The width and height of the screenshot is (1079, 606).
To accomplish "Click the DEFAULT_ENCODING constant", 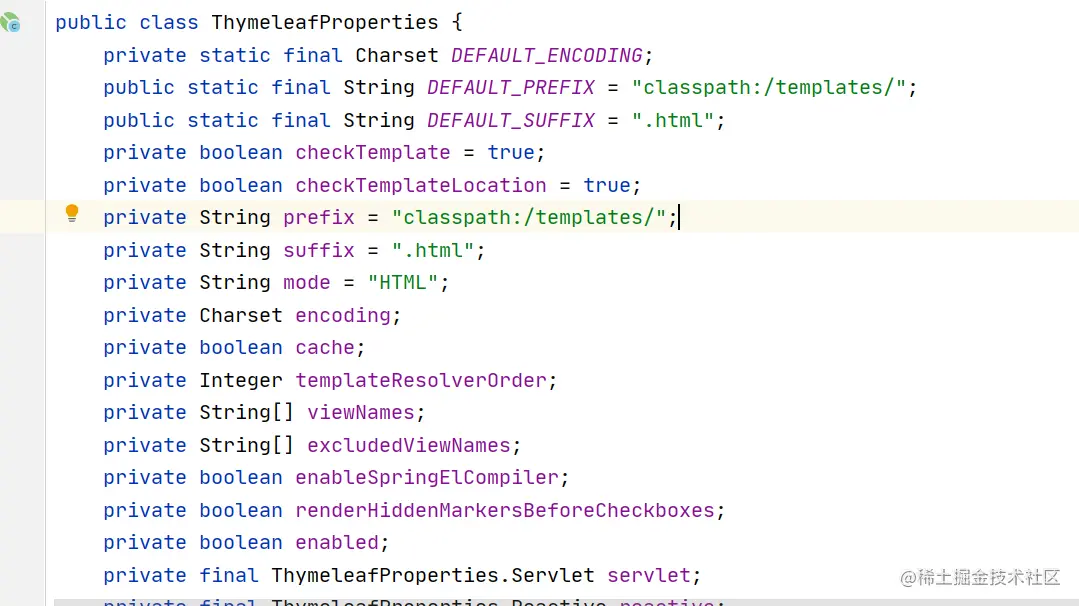I will (547, 55).
